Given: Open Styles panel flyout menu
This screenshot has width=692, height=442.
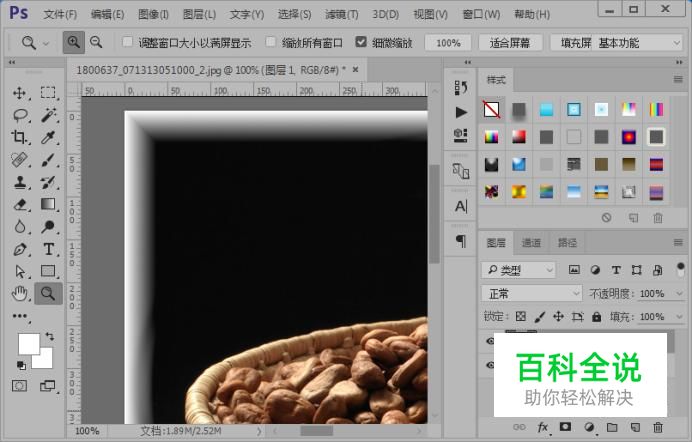Looking at the screenshot, I should (678, 79).
